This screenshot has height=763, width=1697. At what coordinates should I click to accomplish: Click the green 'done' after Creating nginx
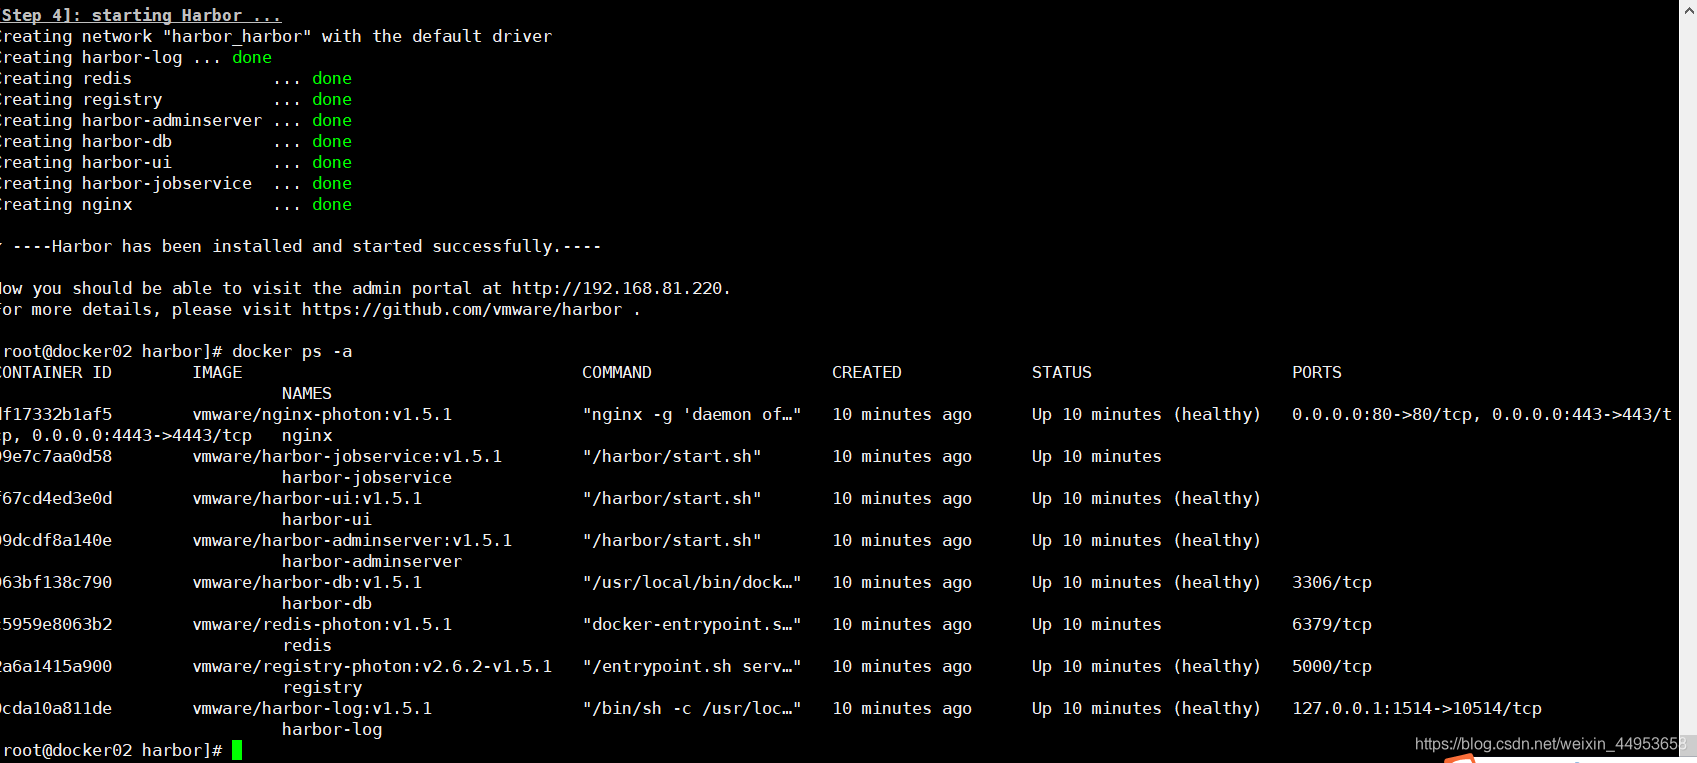click(332, 204)
